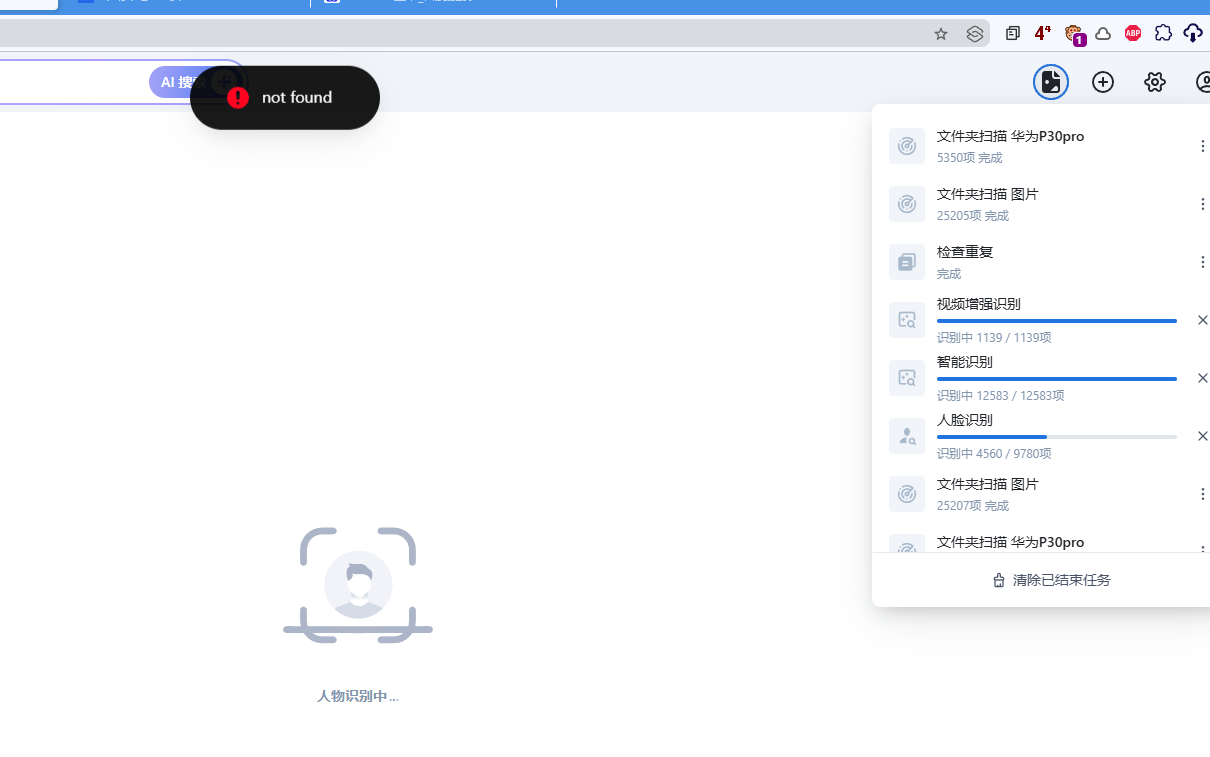Open the task list icon in app toolbar
This screenshot has width=1210, height=757.
1051,82
